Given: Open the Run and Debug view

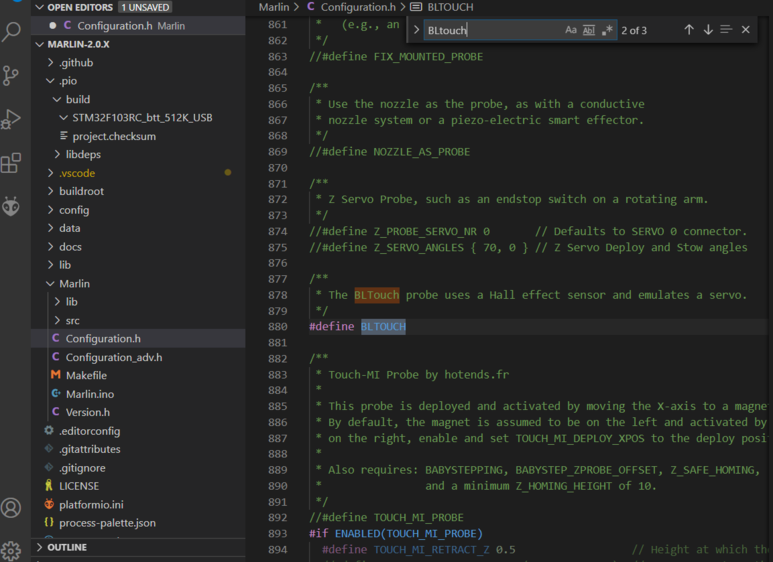Looking at the screenshot, I should click(11, 119).
